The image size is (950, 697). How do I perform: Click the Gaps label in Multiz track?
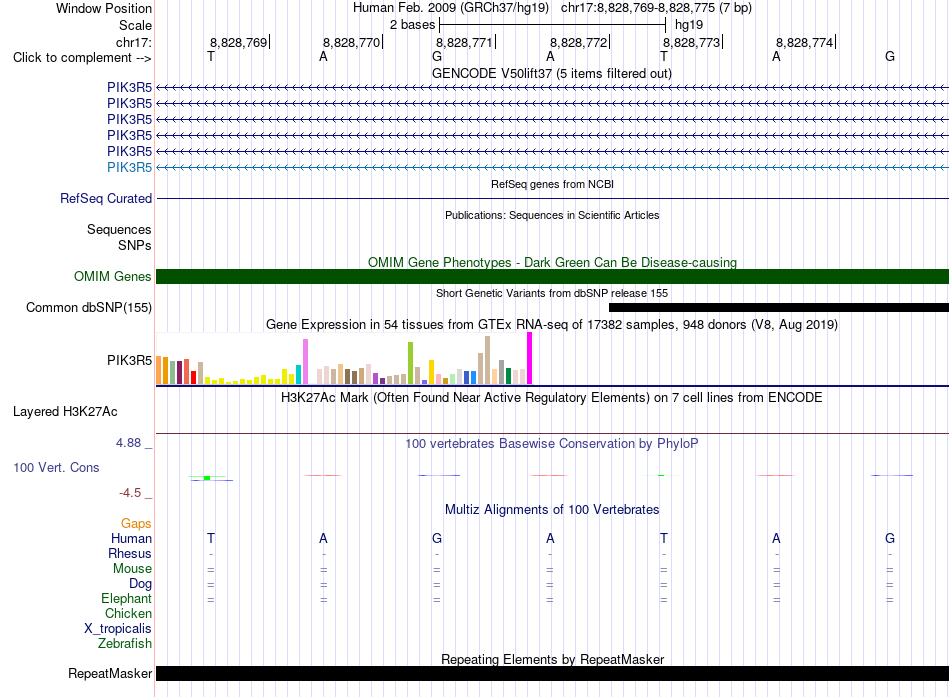pos(136,524)
